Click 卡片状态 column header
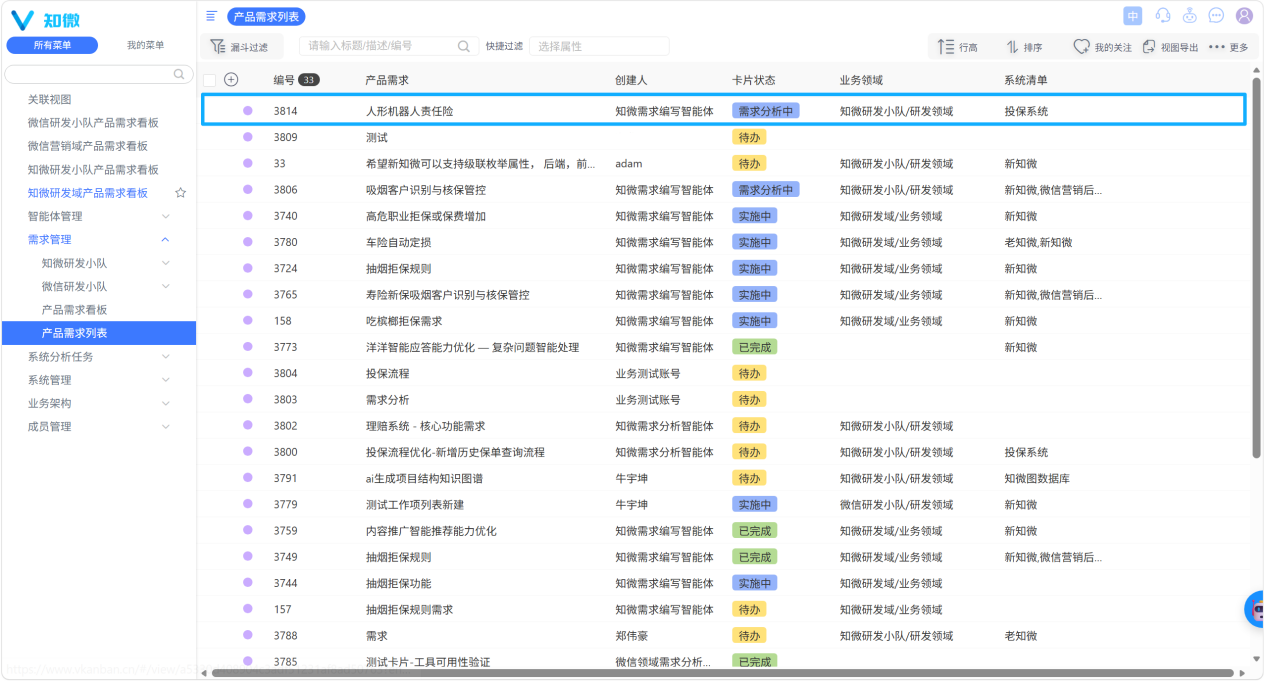 click(753, 80)
